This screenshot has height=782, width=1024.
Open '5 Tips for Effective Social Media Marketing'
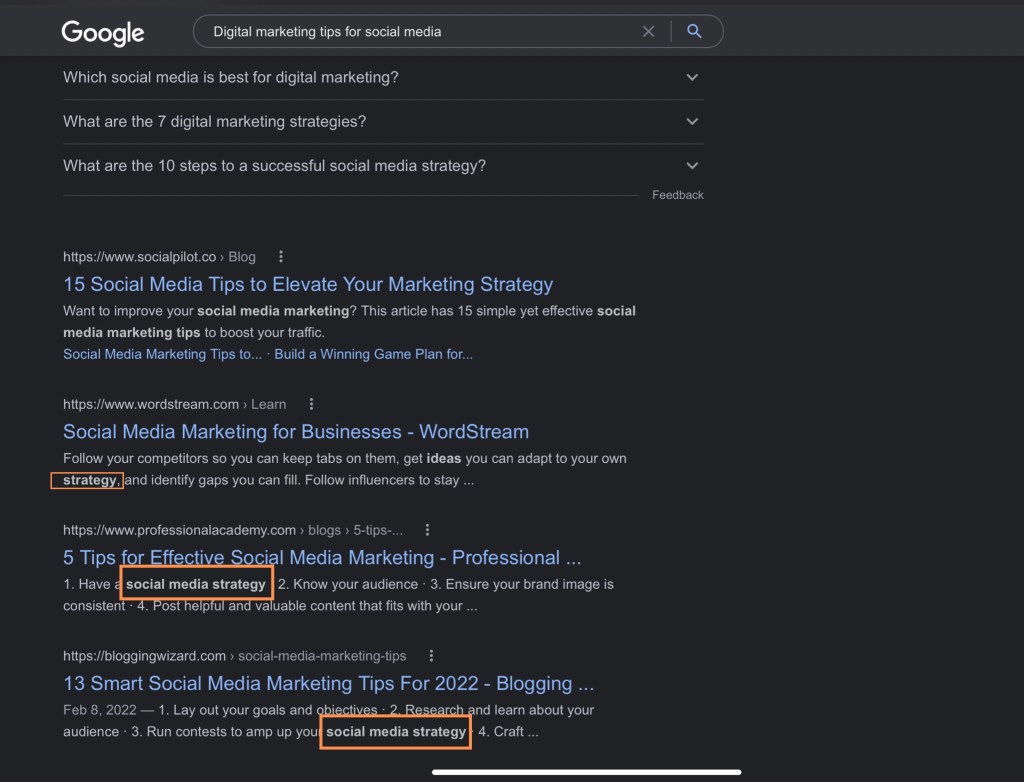point(322,557)
